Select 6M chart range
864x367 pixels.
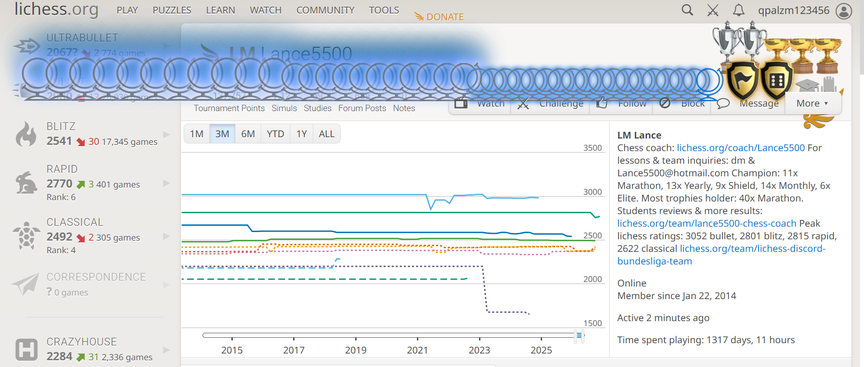[x=248, y=134]
